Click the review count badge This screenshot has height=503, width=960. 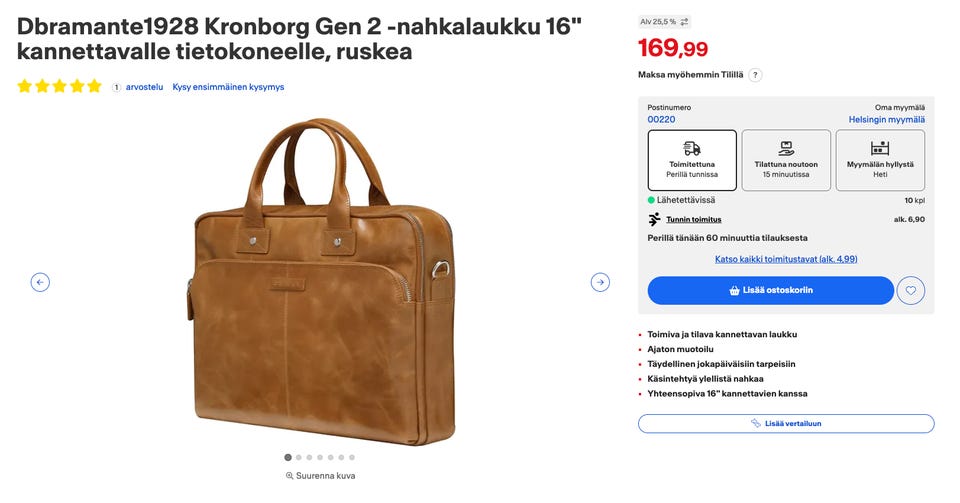coord(116,87)
